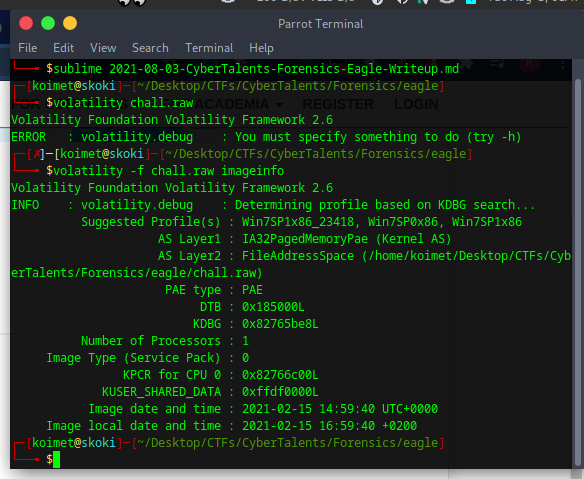Click the teal icon in the system tray
This screenshot has height=479, width=584.
[471, 1]
